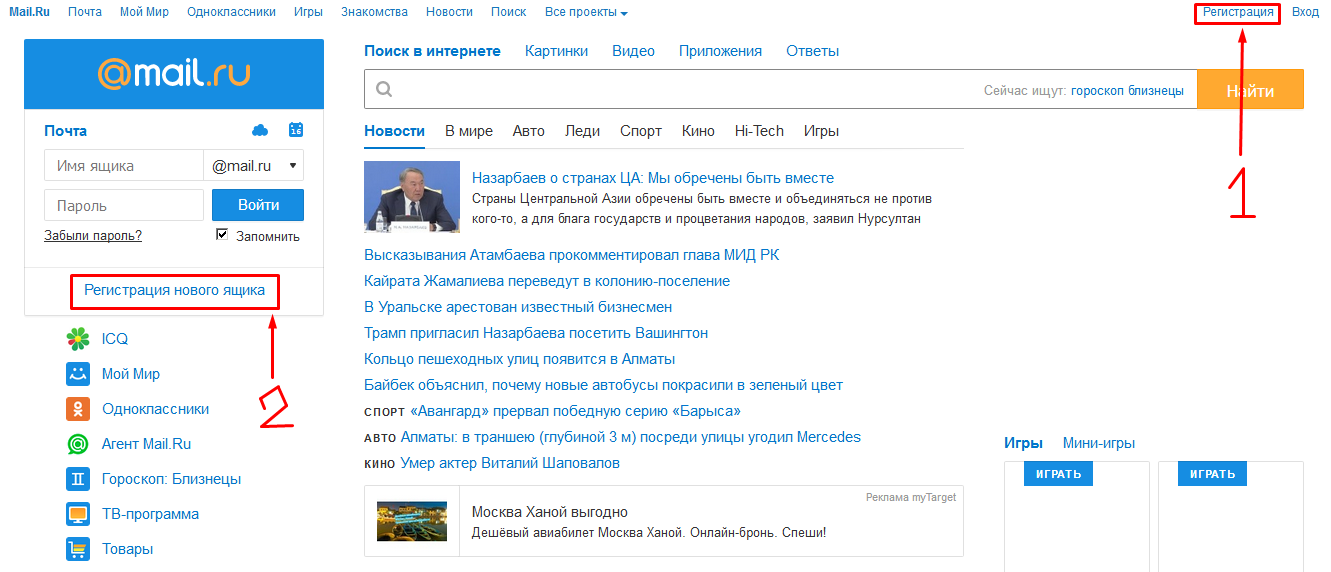Open Знакомства in top navigation
Image resolution: width=1331 pixels, height=572 pixels.
pos(374,12)
